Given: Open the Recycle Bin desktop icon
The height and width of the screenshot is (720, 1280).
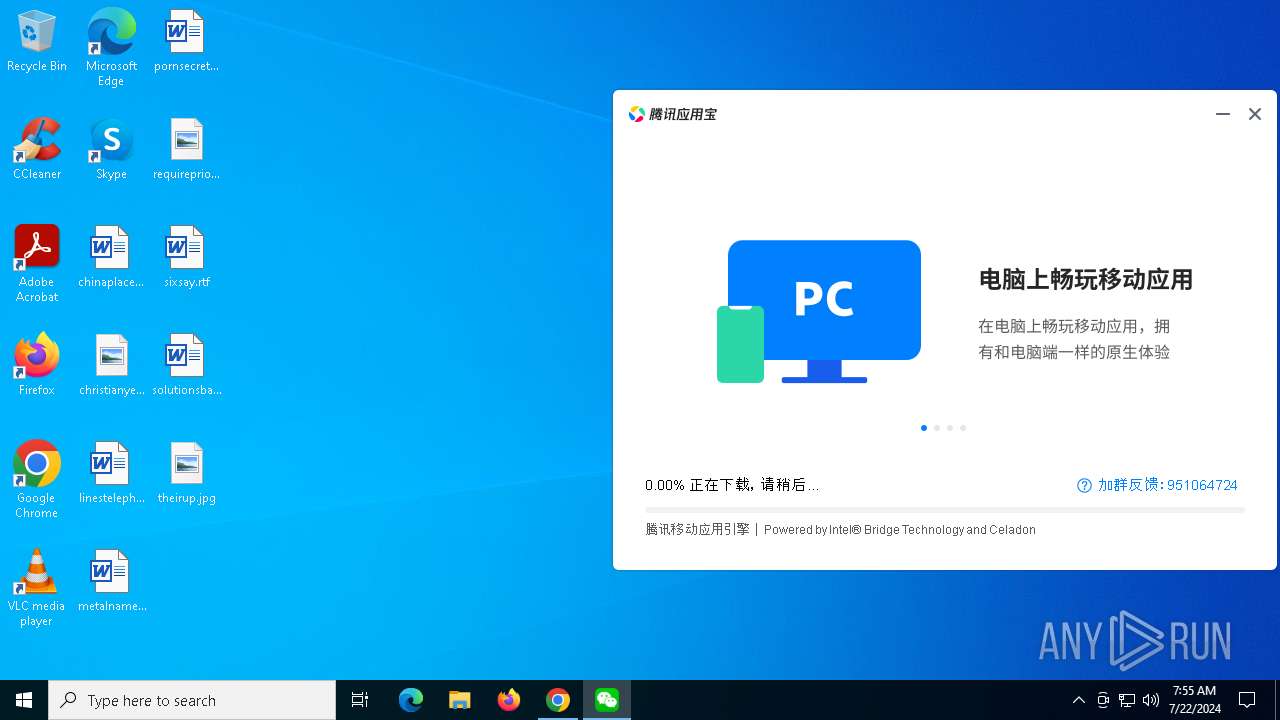Looking at the screenshot, I should [37, 41].
